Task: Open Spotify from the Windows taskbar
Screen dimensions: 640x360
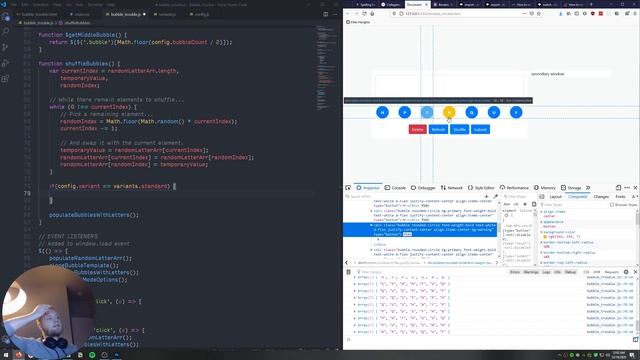Action: (92, 355)
